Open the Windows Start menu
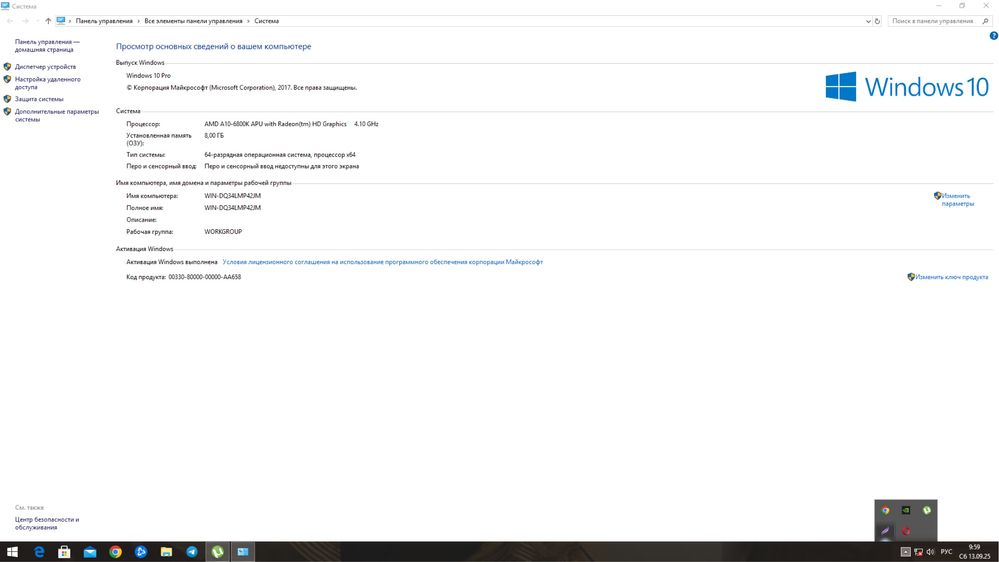999x562 pixels. pyautogui.click(x=12, y=552)
